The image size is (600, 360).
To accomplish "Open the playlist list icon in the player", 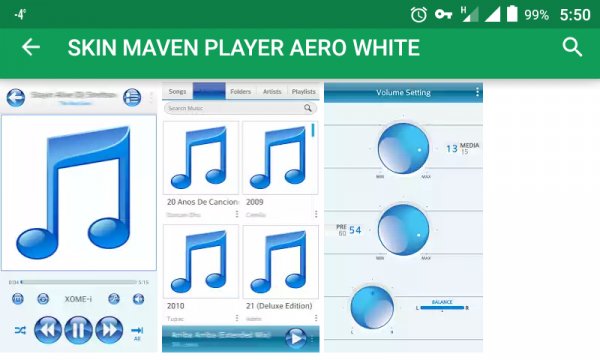I will coord(132,97).
